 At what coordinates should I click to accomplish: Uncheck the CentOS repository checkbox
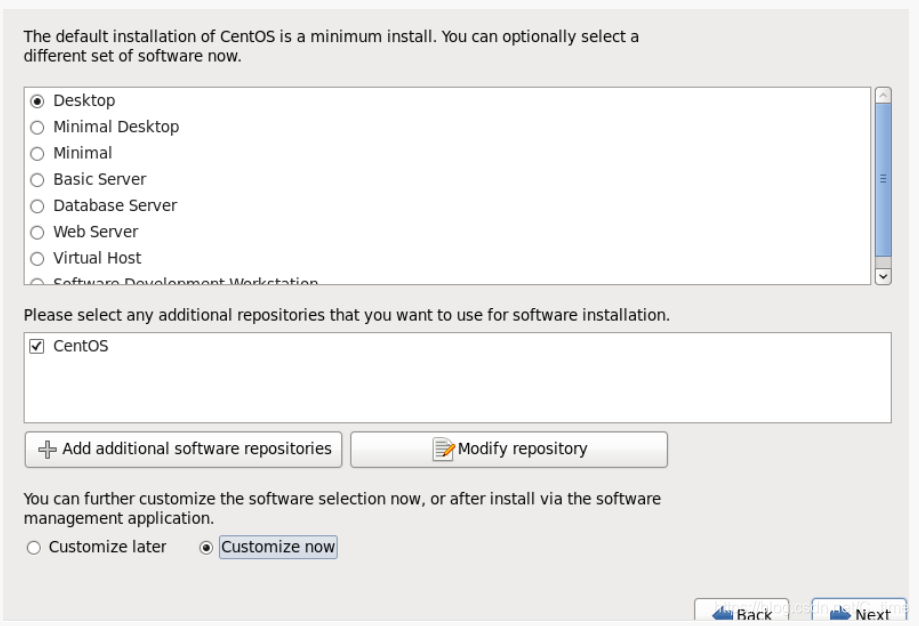(37, 346)
